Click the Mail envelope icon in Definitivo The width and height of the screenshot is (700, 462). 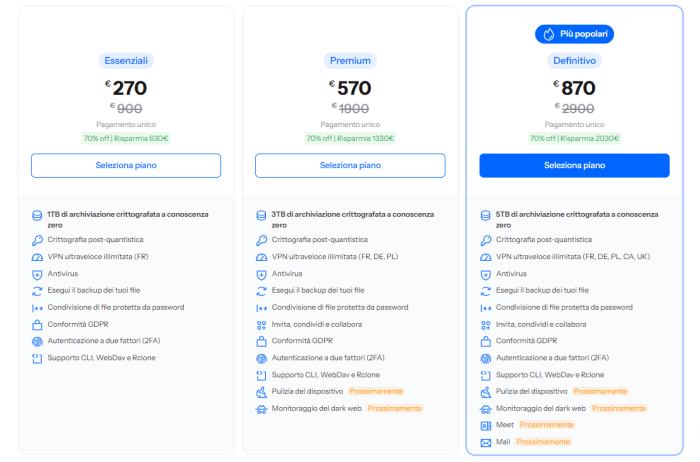click(486, 443)
